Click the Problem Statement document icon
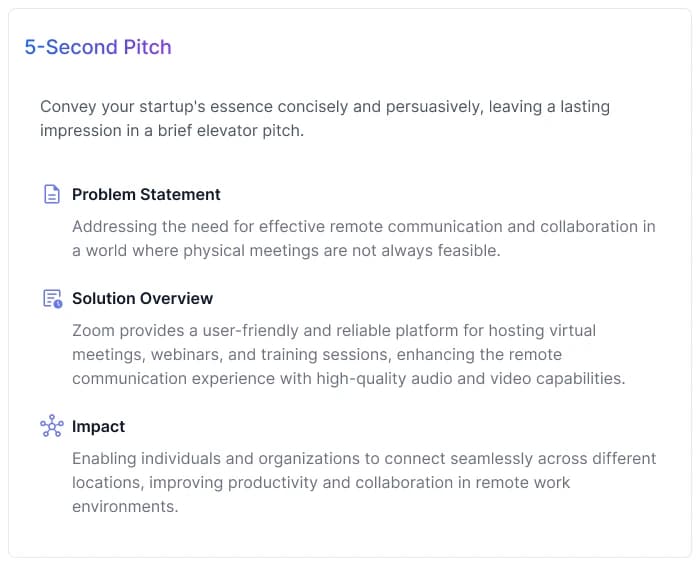Image resolution: width=700 pixels, height=566 pixels. [x=52, y=194]
